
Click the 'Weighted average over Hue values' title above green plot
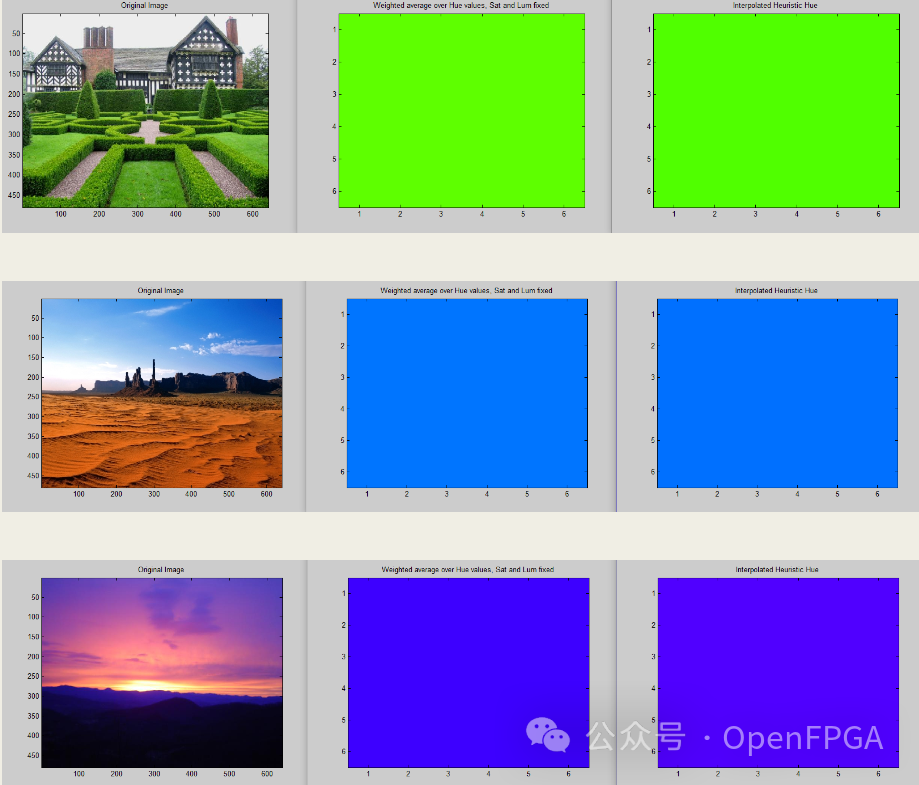pyautogui.click(x=461, y=5)
